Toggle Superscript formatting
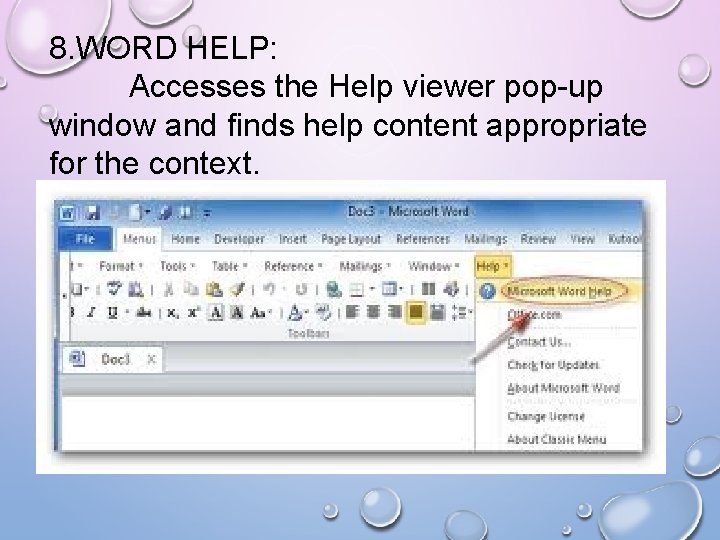The image size is (720, 540). point(194,313)
